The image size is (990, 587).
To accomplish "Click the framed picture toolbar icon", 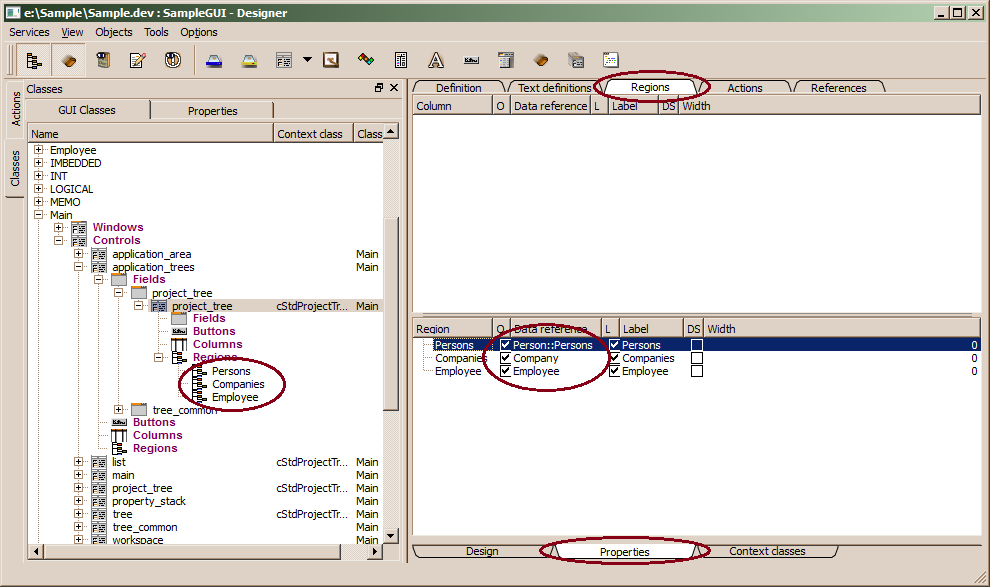I will click(331, 60).
